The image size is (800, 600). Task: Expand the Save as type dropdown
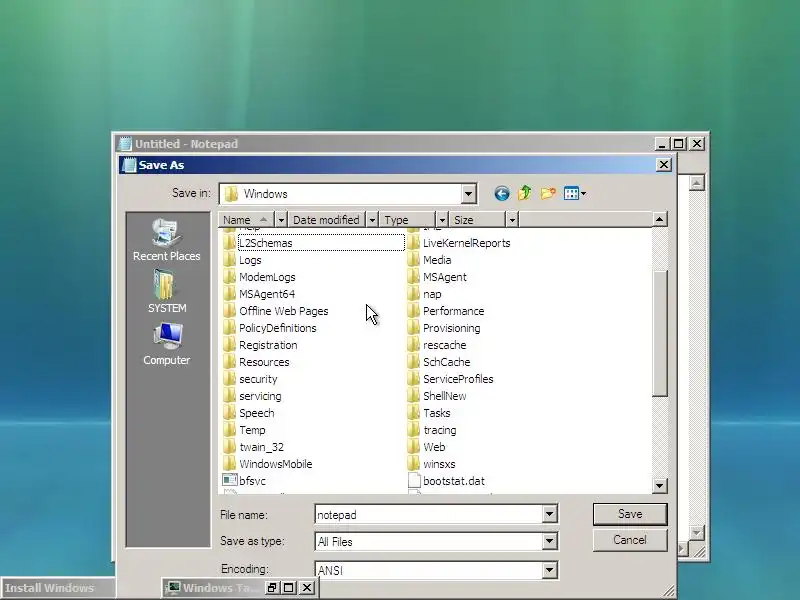[549, 541]
